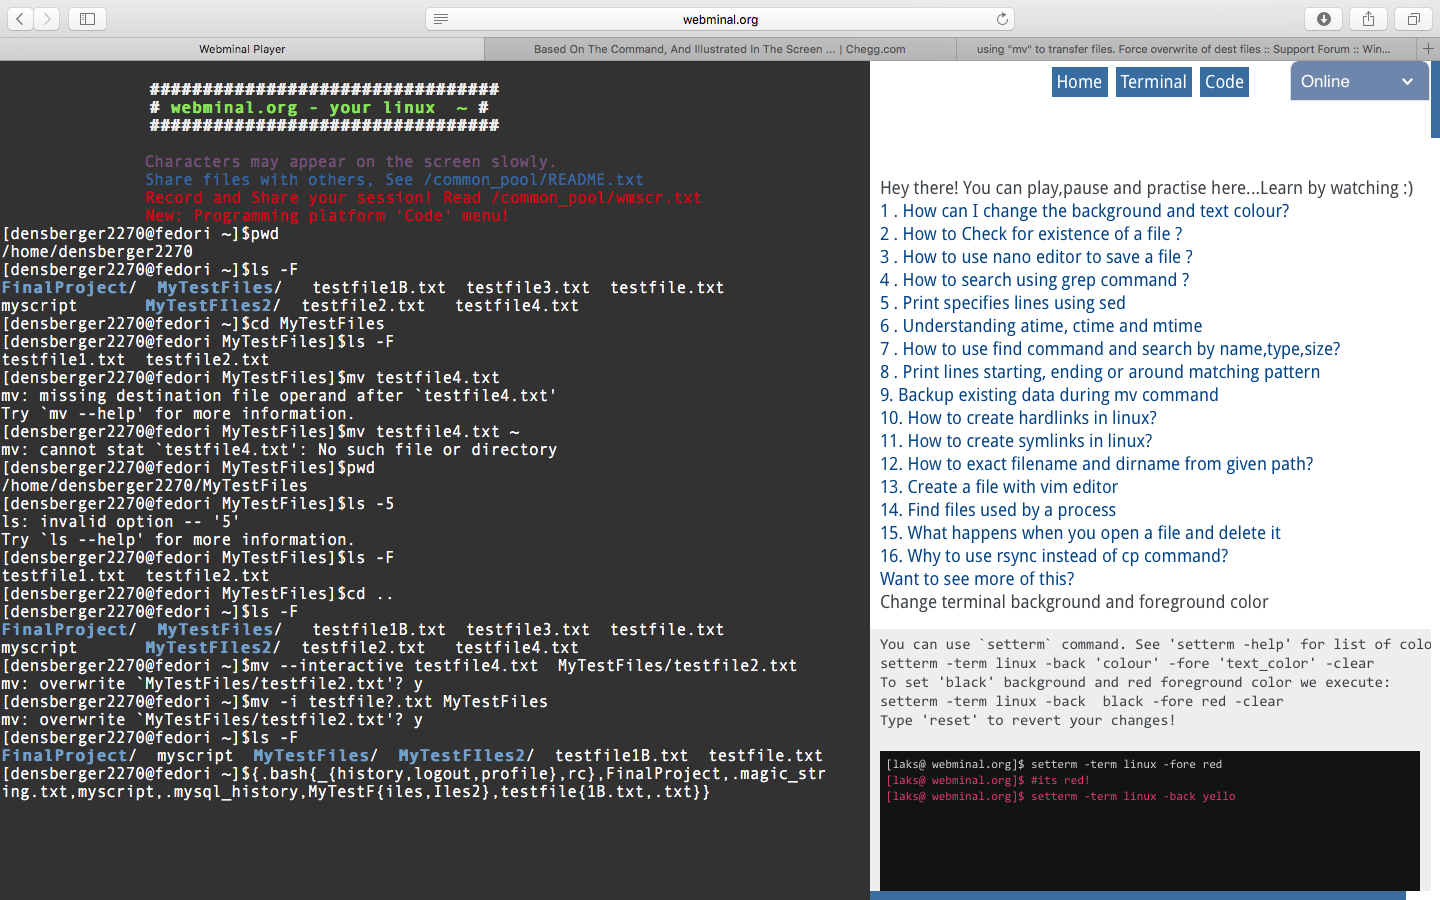Switch to the Chegg.com tab
This screenshot has height=900, width=1440.
pos(720,49)
